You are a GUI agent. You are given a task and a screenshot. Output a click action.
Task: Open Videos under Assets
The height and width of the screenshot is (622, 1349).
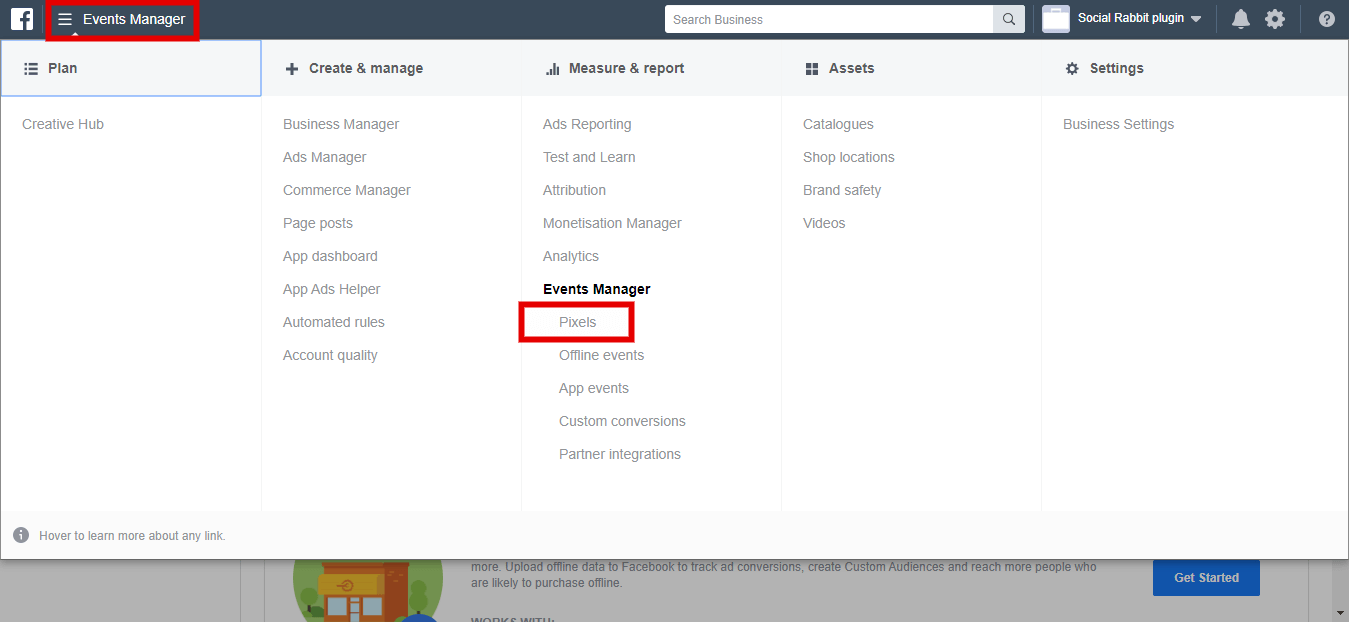(x=824, y=223)
